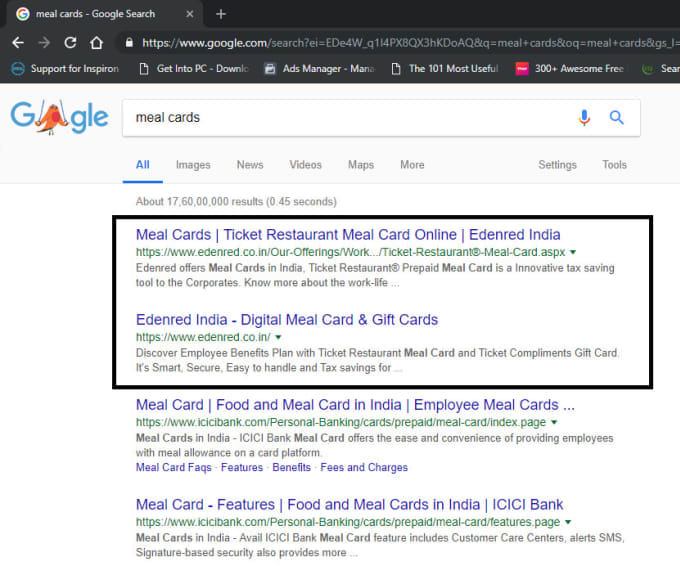Expand dropdown arrow beside meal-card/index.page URL
Viewport: 680px width, 566px height.
tap(554, 422)
